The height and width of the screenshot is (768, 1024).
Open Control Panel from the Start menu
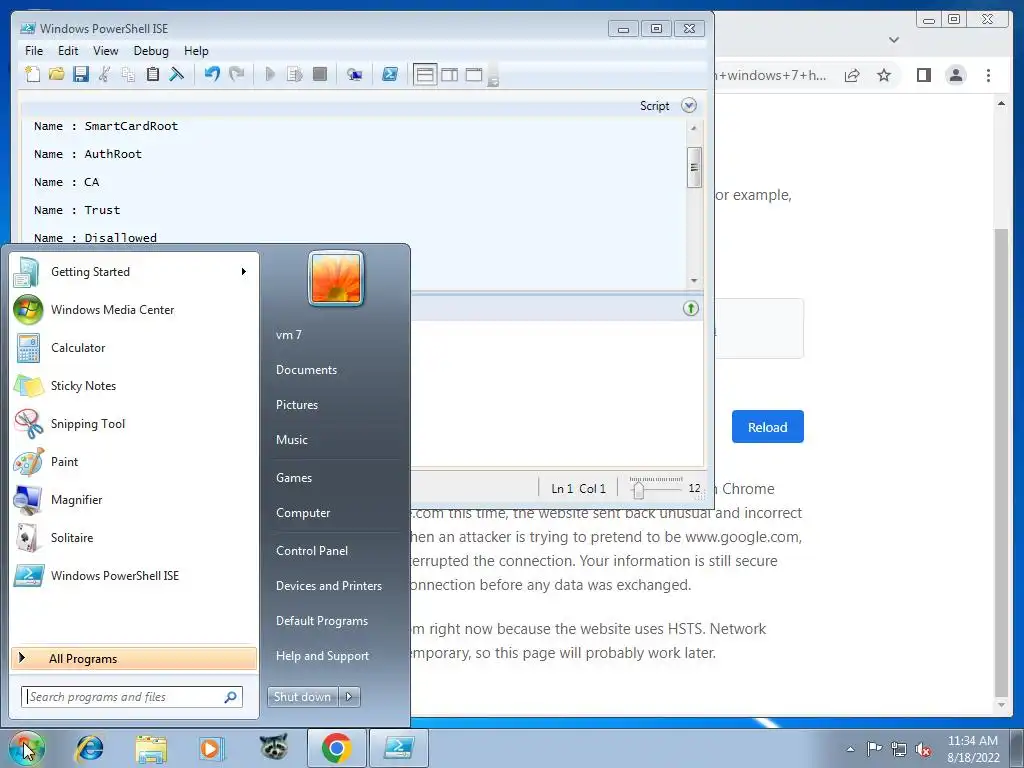tap(312, 551)
